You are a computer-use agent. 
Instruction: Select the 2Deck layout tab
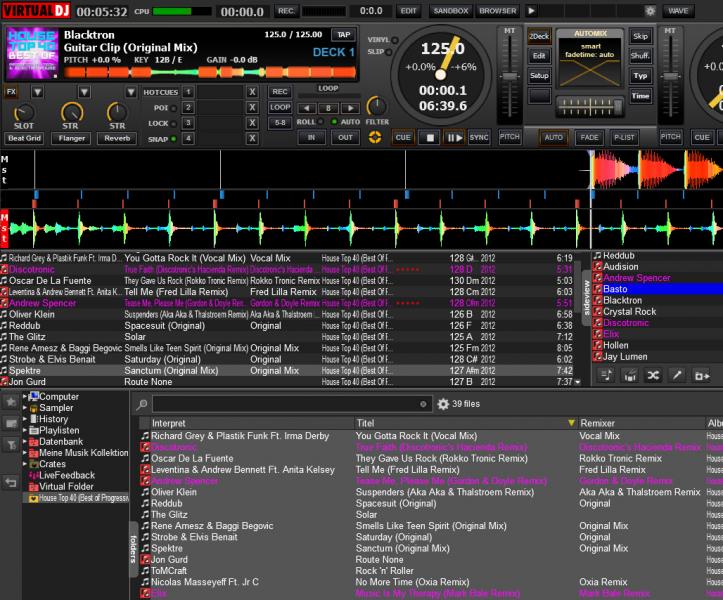(539, 36)
